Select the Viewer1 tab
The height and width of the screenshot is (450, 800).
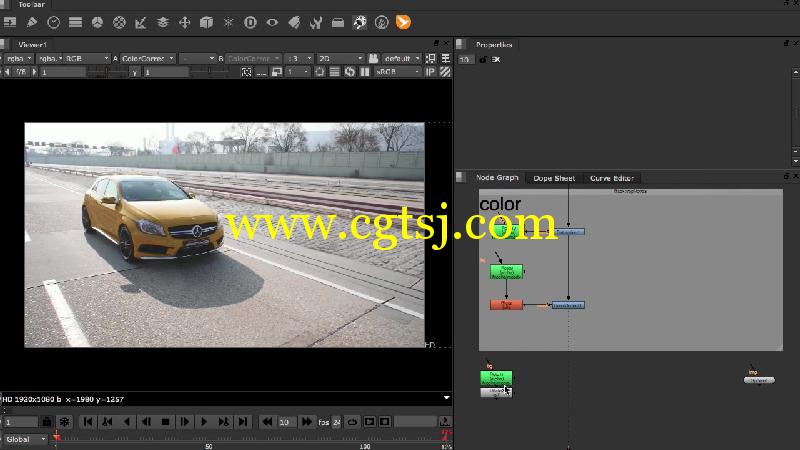pyautogui.click(x=32, y=44)
